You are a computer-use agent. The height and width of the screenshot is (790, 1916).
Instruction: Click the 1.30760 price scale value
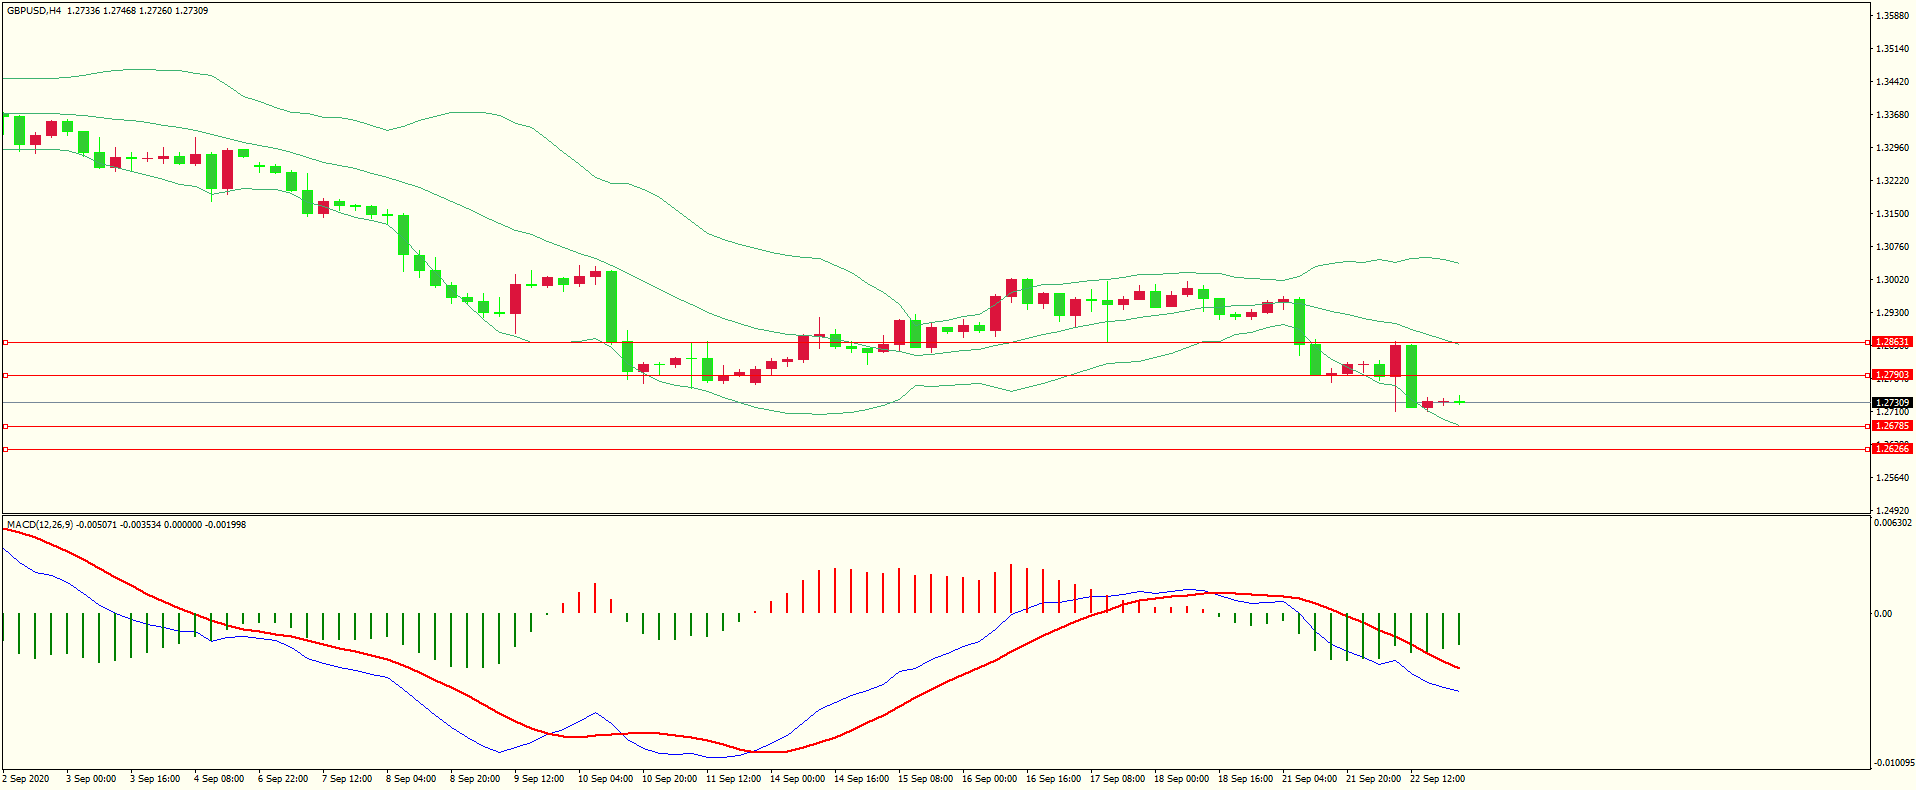[x=1892, y=247]
